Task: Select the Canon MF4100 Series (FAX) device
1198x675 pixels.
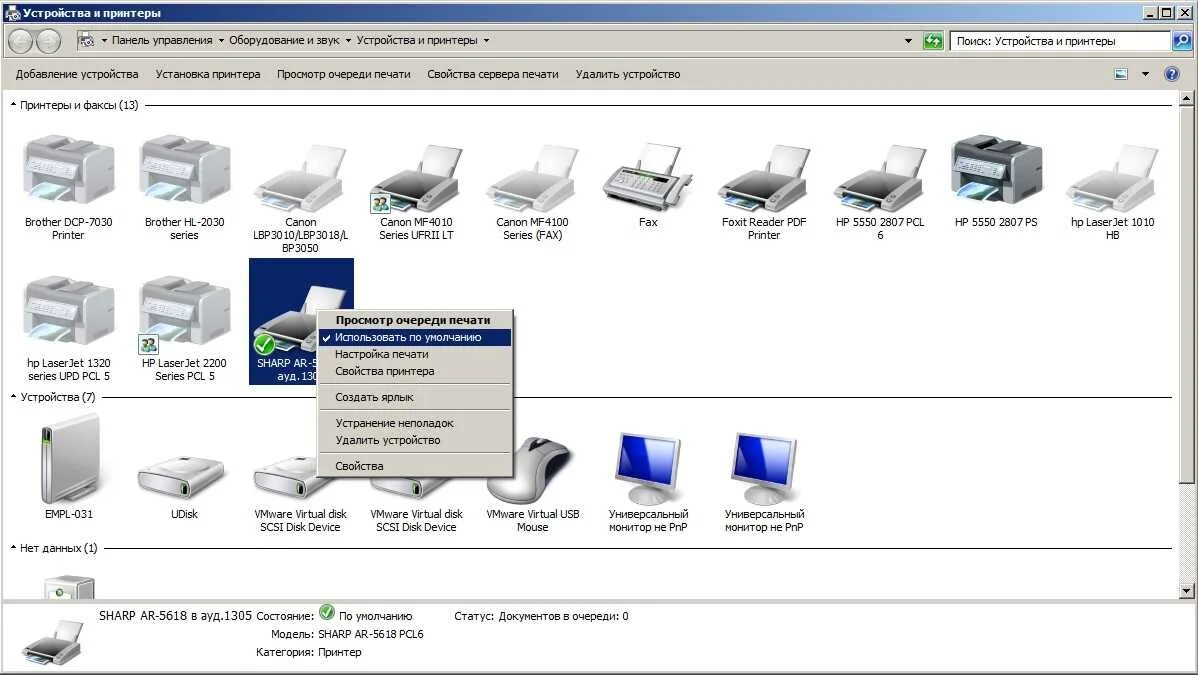Action: 533,177
